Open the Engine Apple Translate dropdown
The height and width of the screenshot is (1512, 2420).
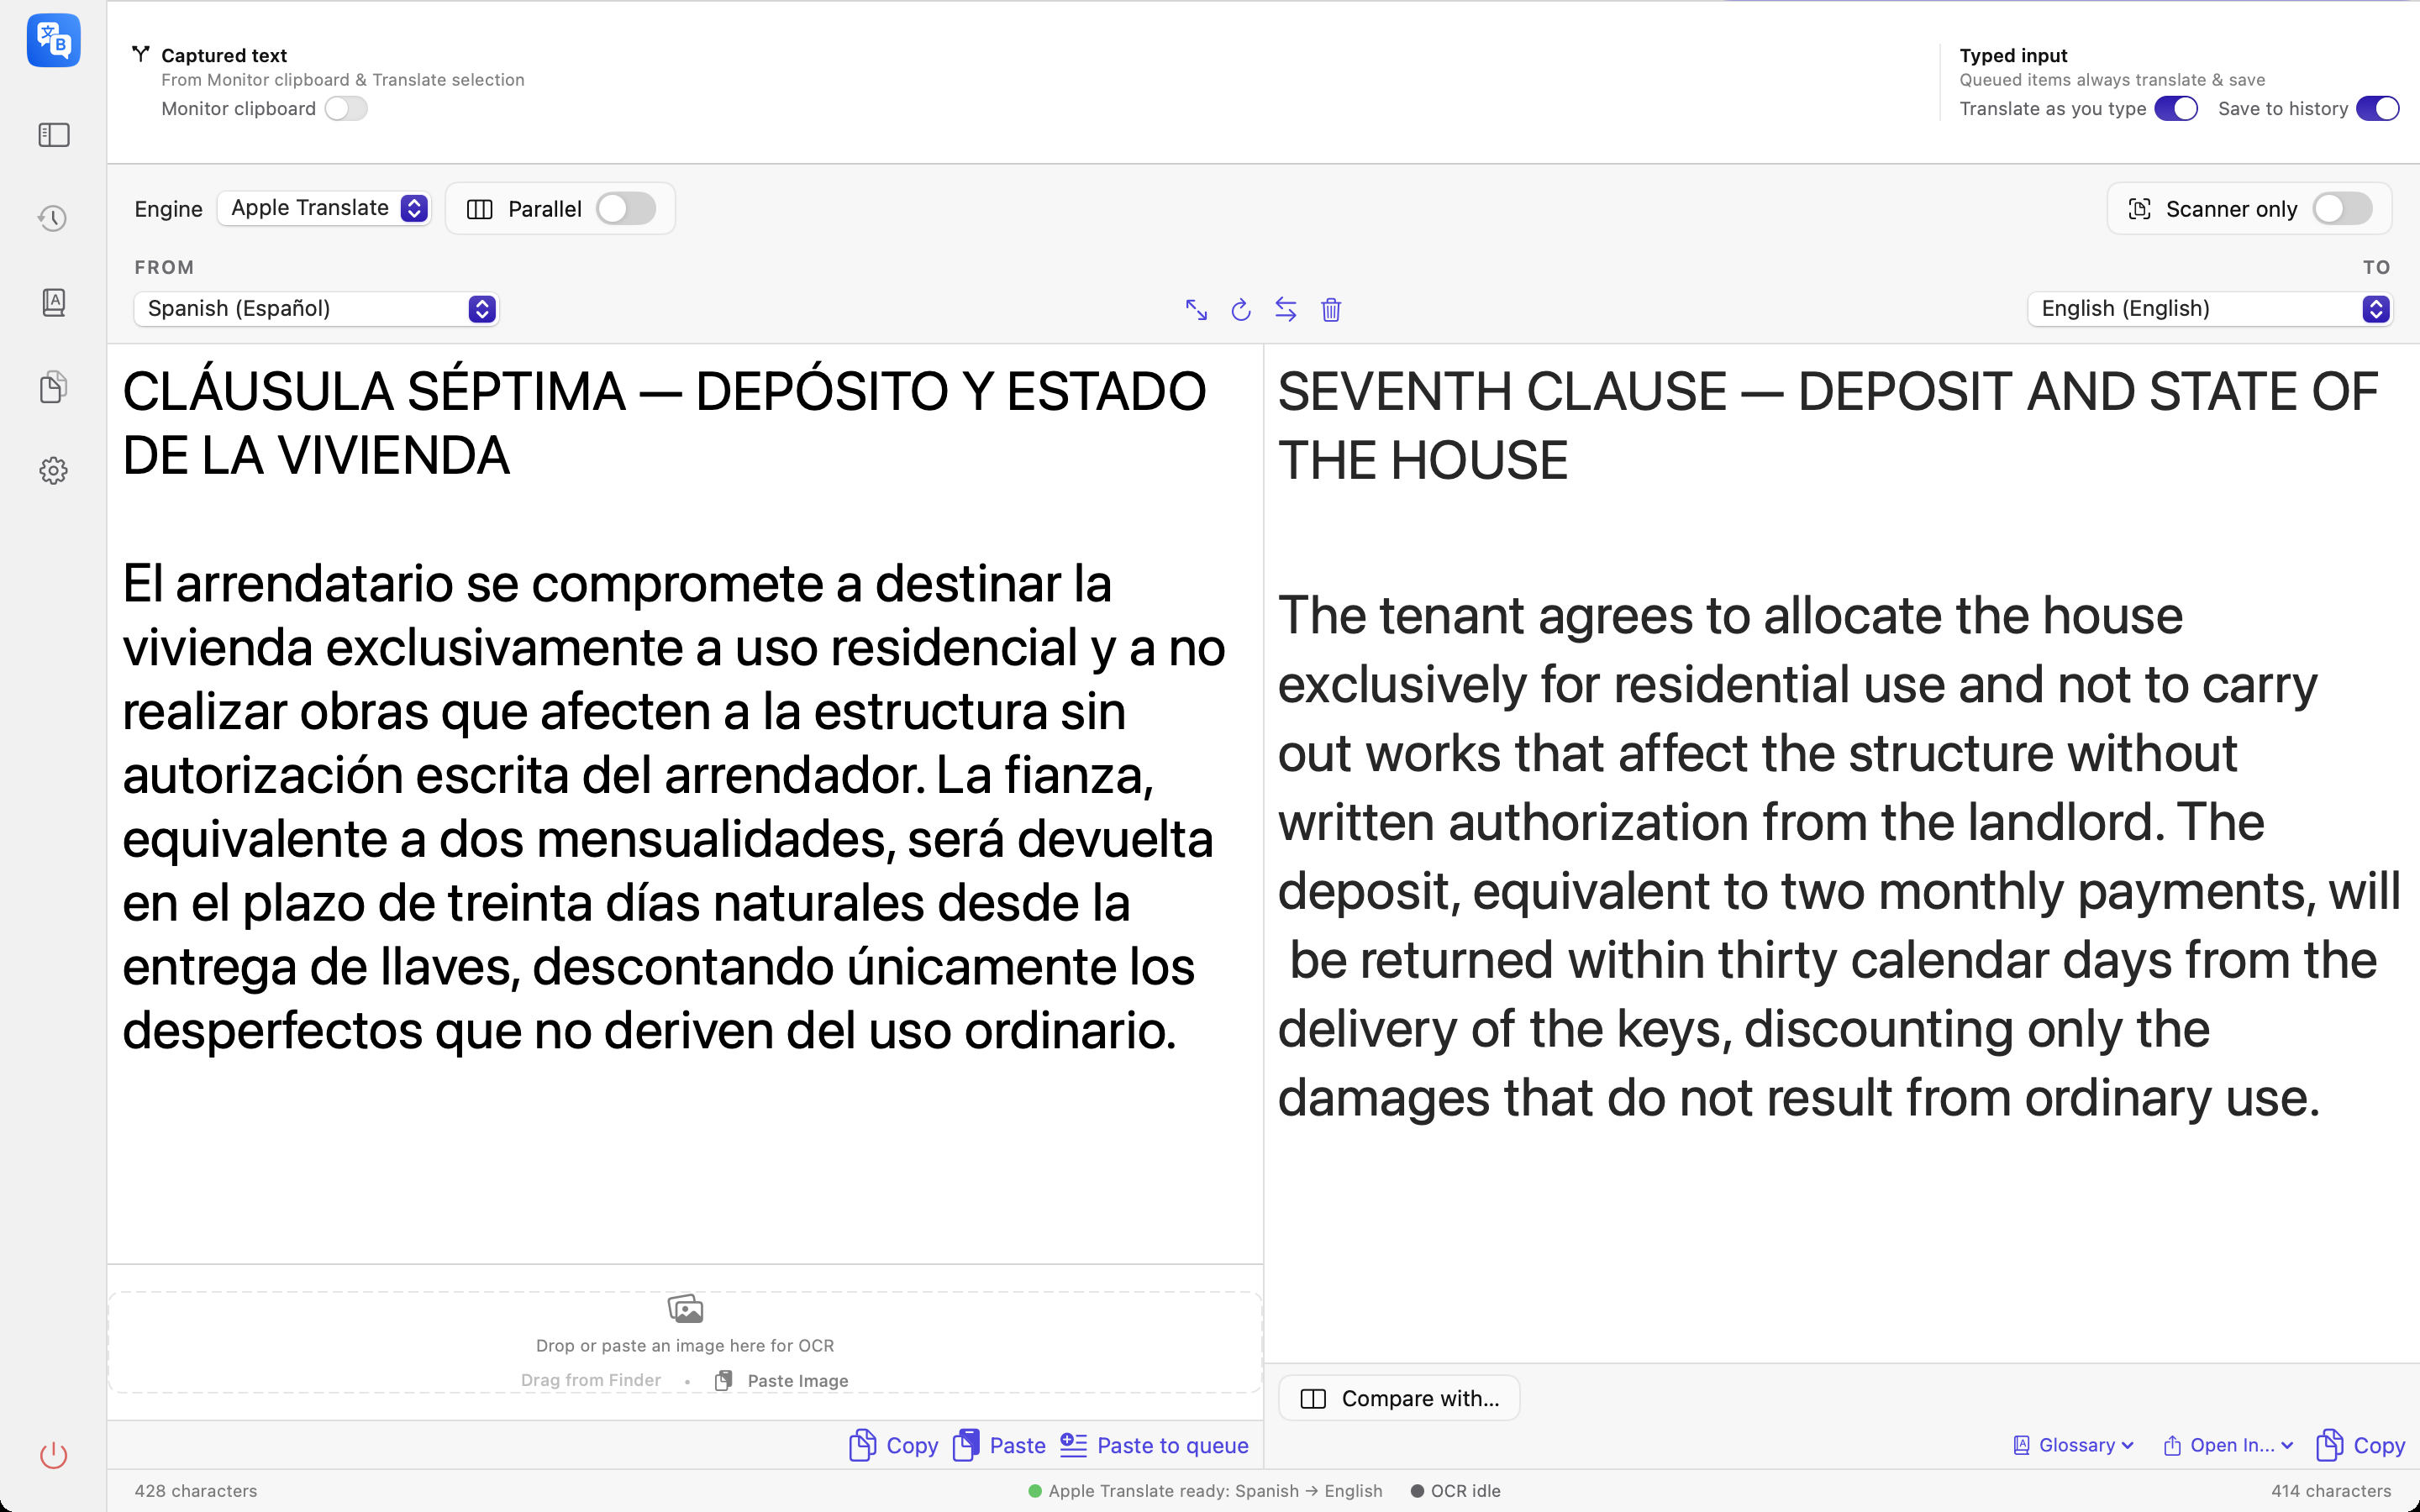pos(325,208)
